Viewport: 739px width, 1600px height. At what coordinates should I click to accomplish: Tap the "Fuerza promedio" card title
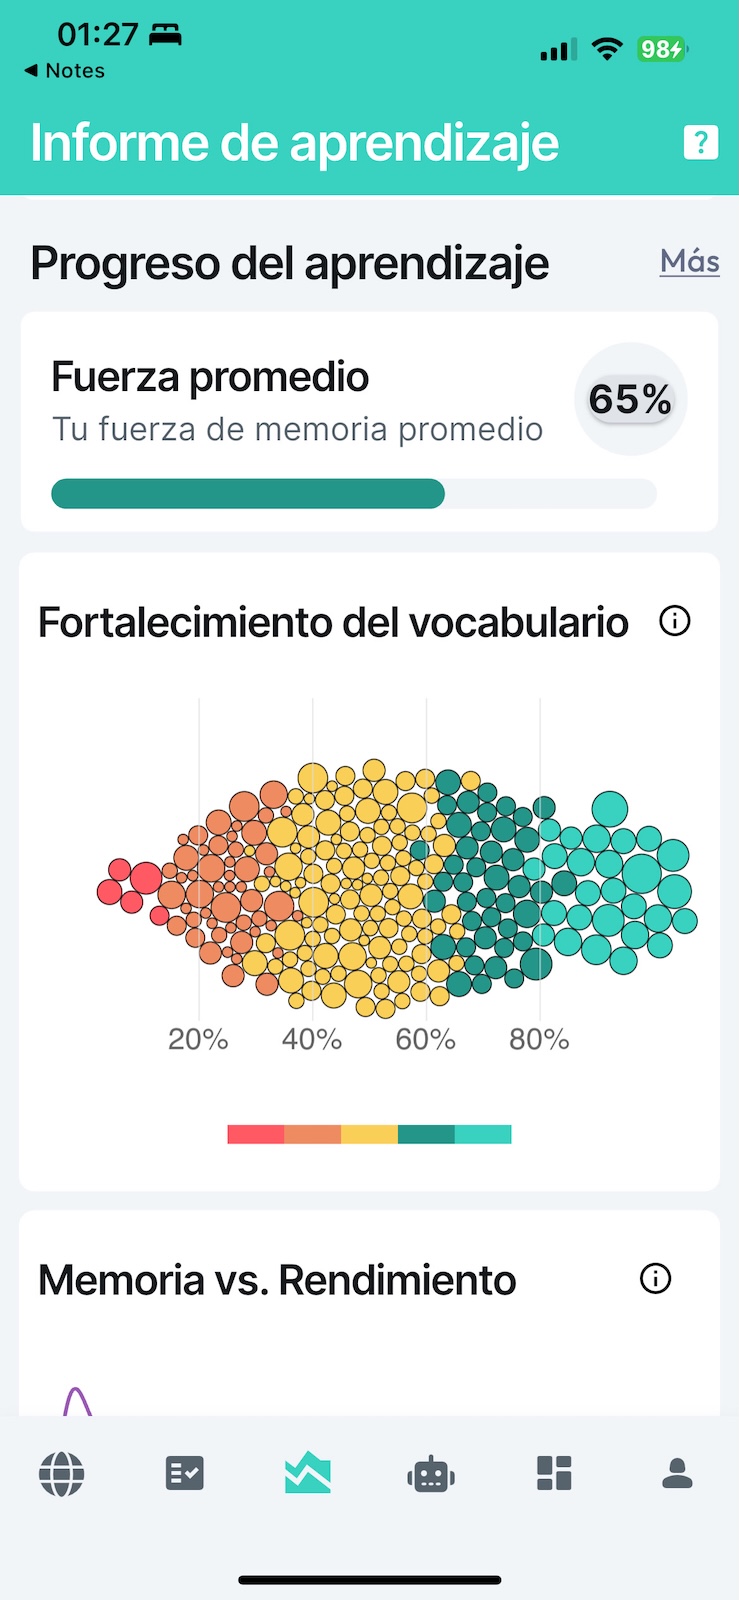click(x=210, y=377)
